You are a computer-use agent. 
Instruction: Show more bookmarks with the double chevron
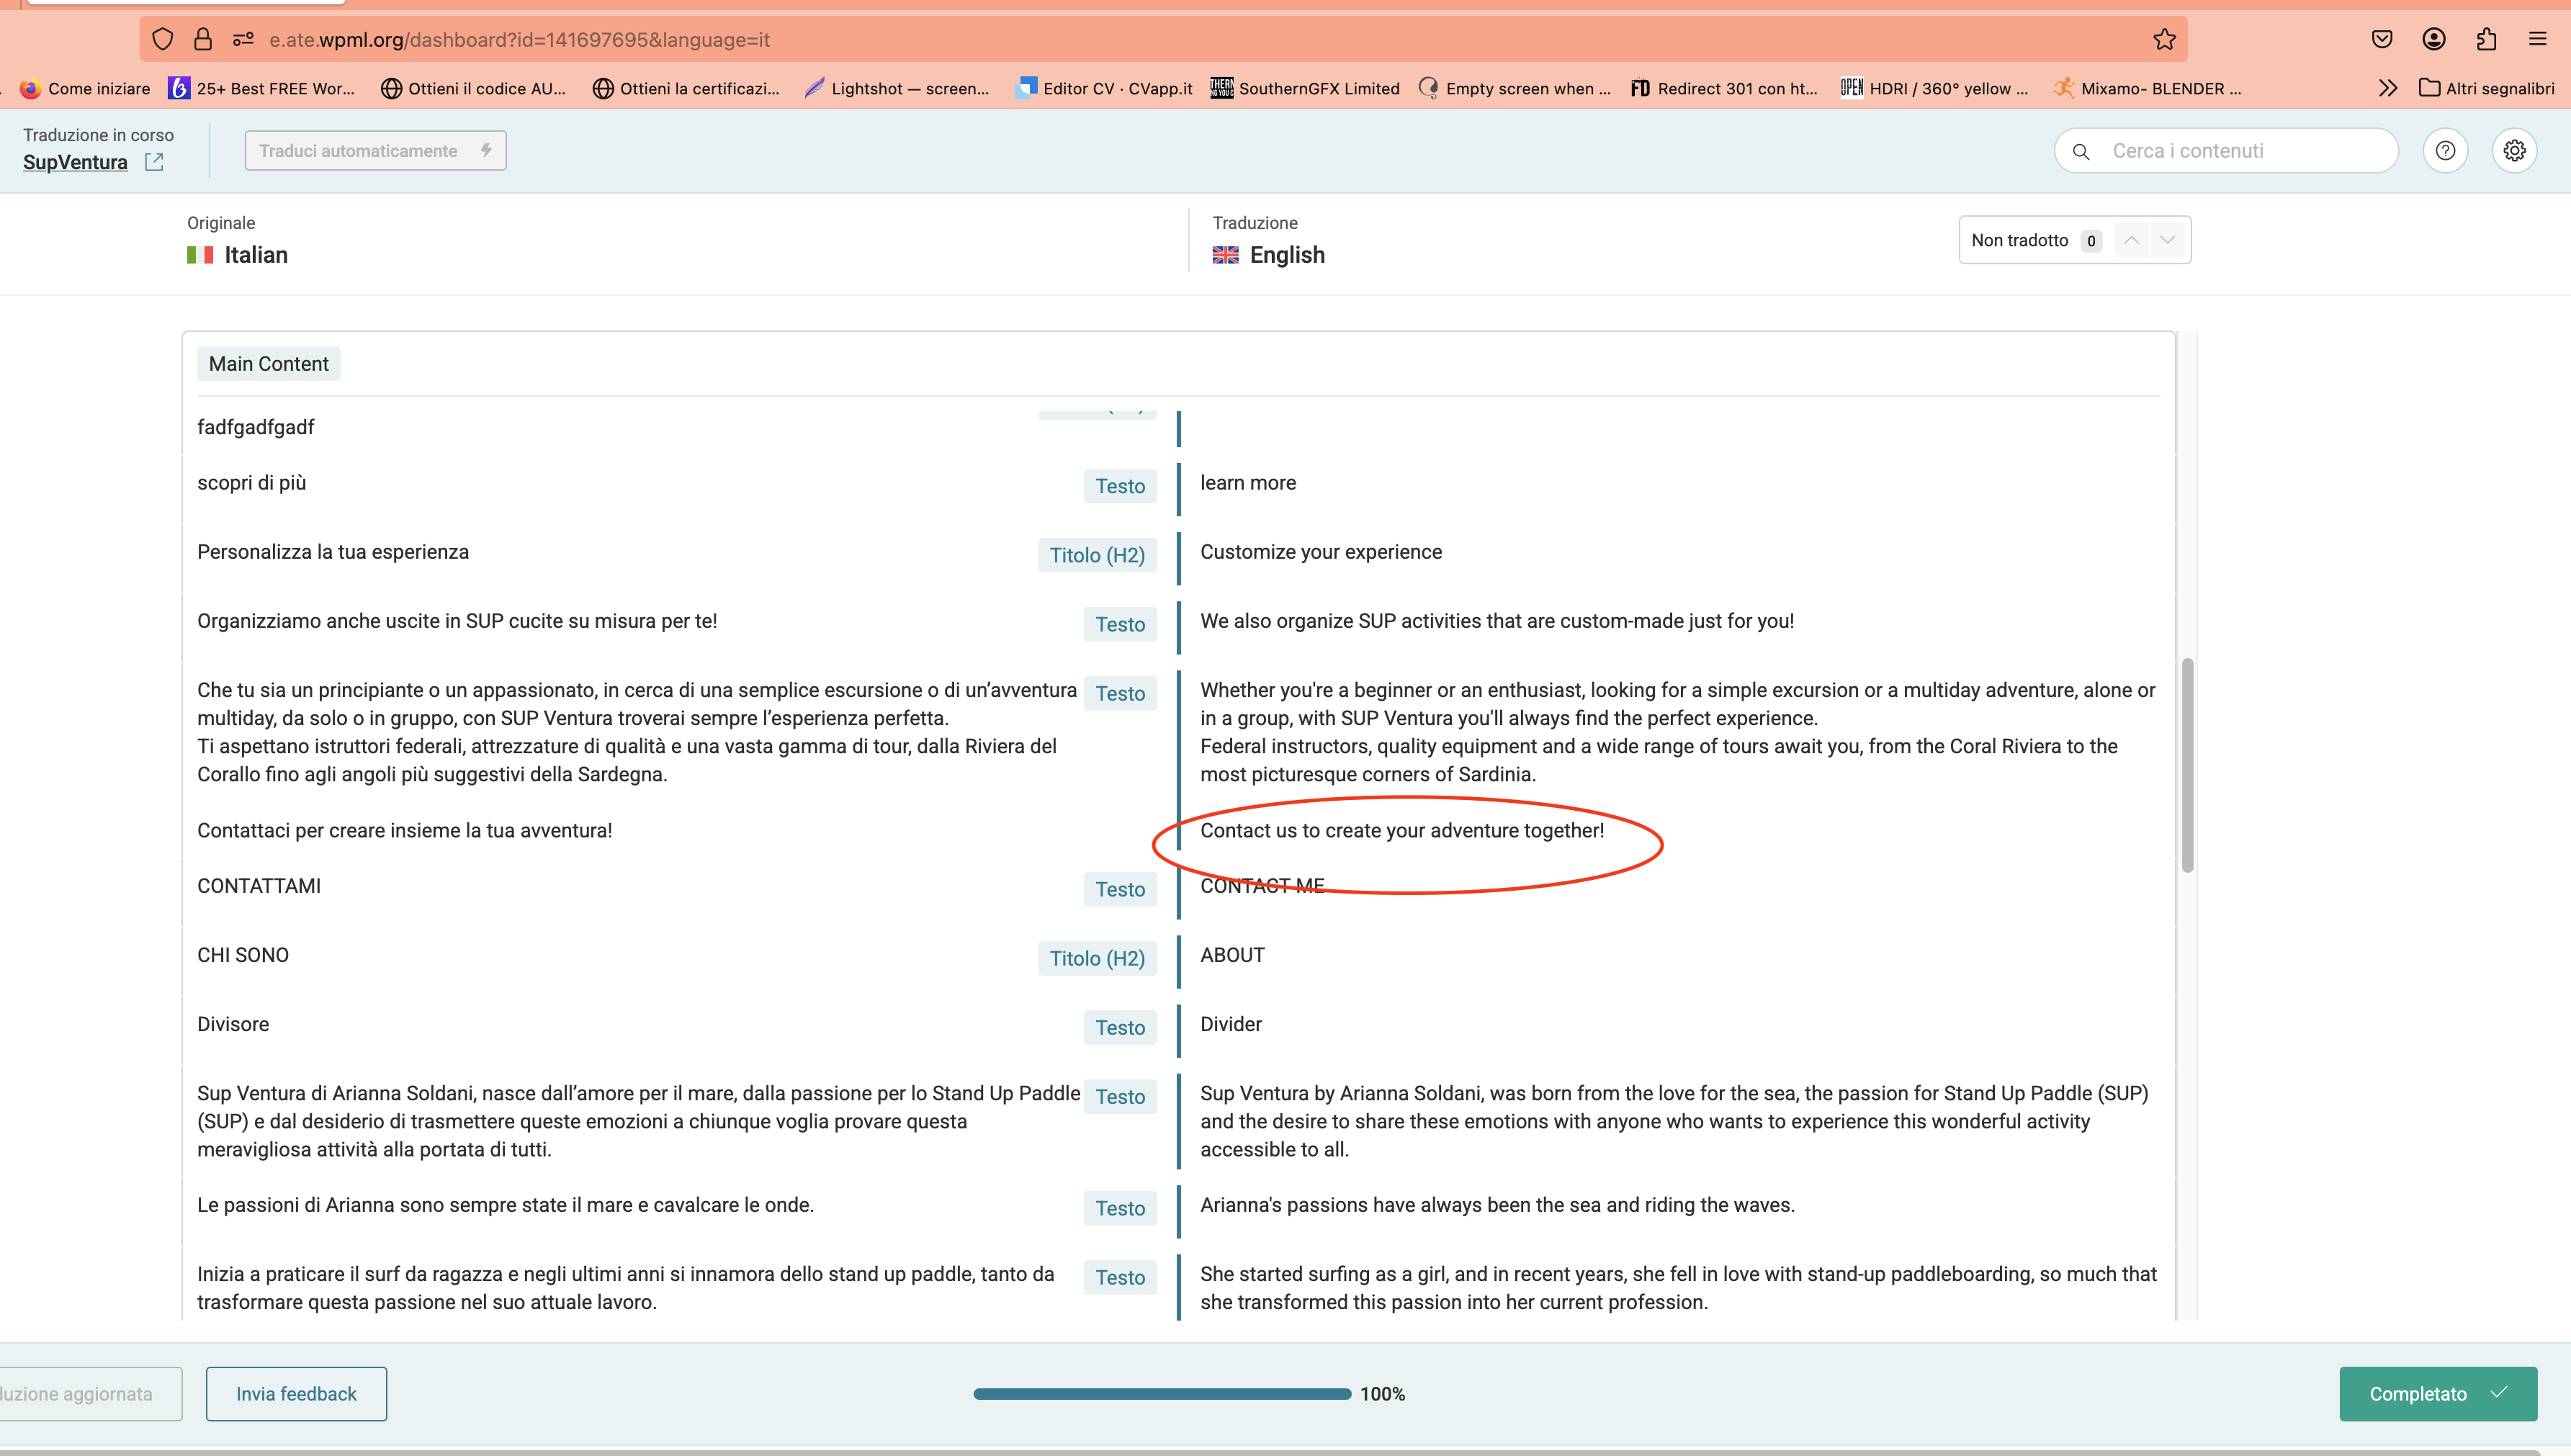coord(2388,88)
